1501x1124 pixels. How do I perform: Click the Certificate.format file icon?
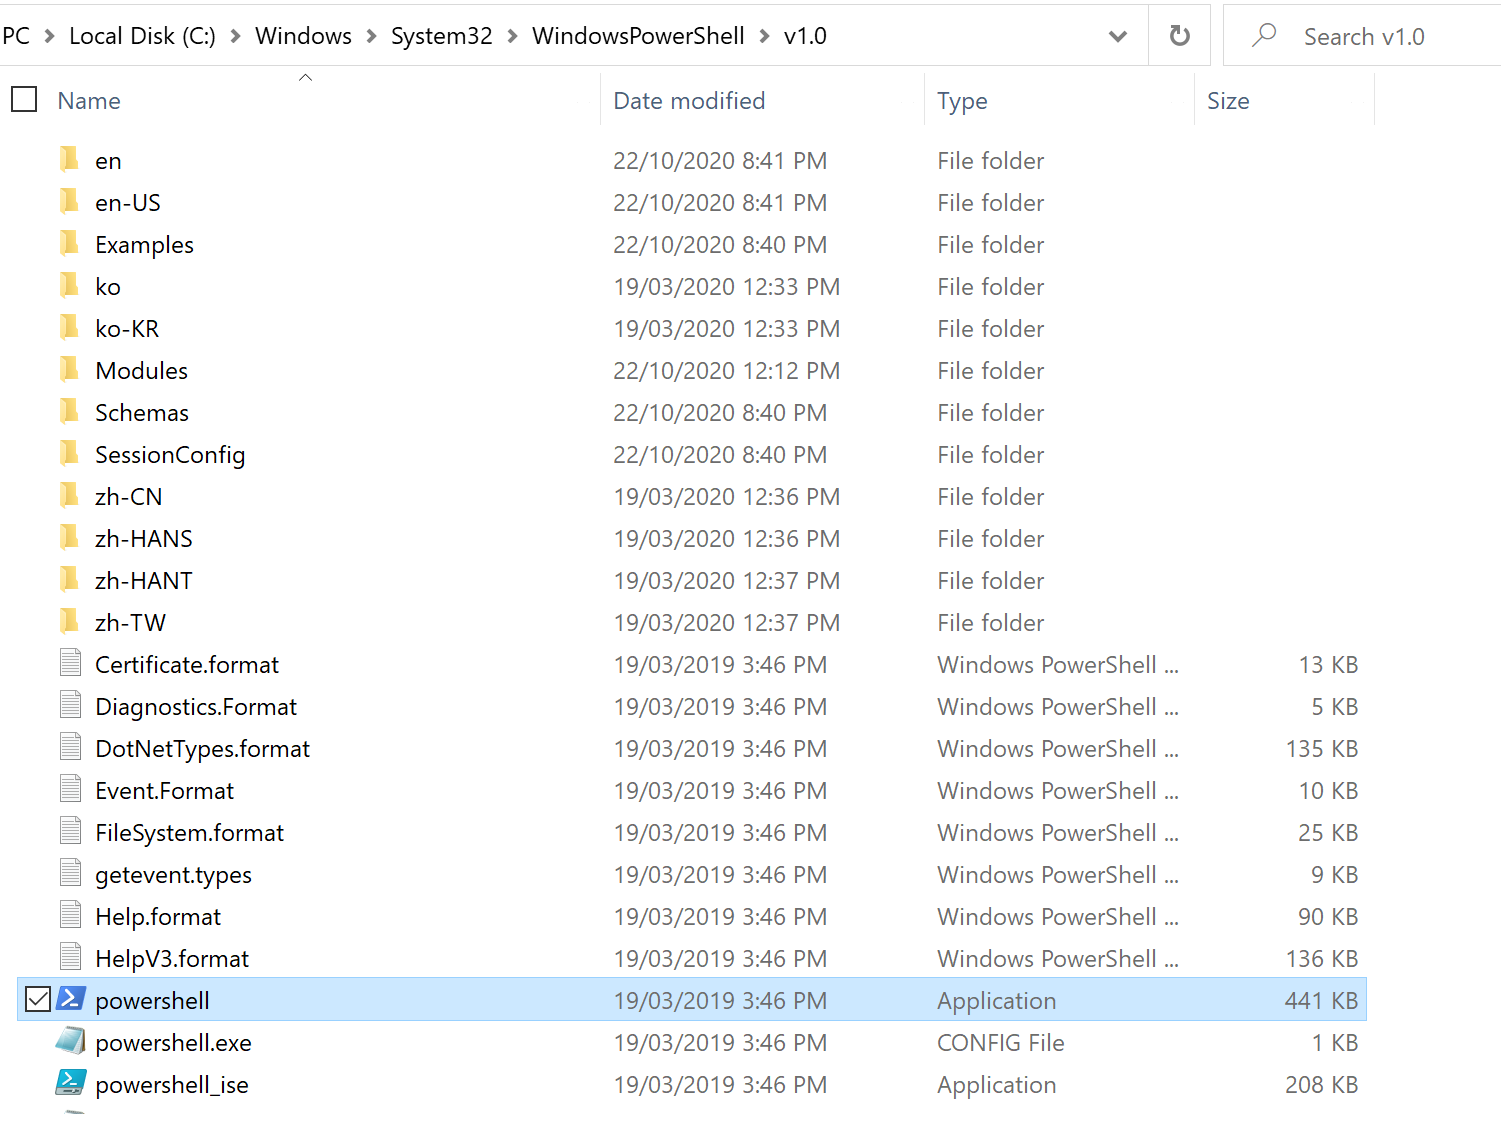pyautogui.click(x=70, y=663)
